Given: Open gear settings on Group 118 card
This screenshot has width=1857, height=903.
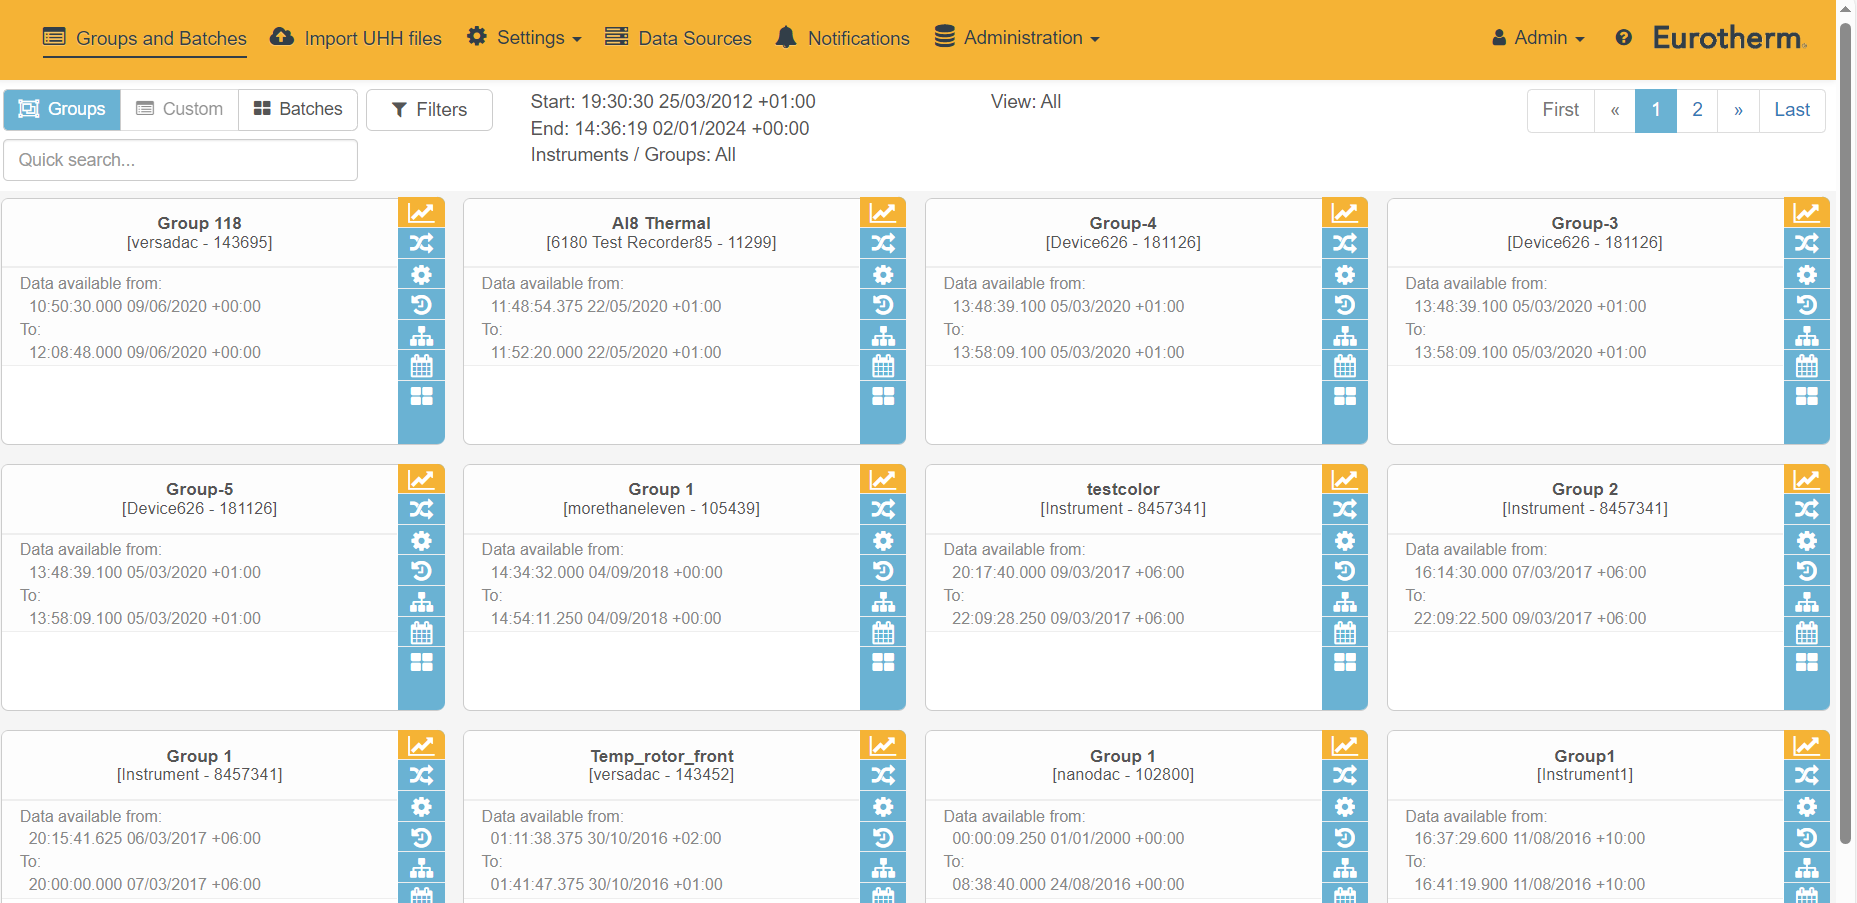Looking at the screenshot, I should pos(421,274).
